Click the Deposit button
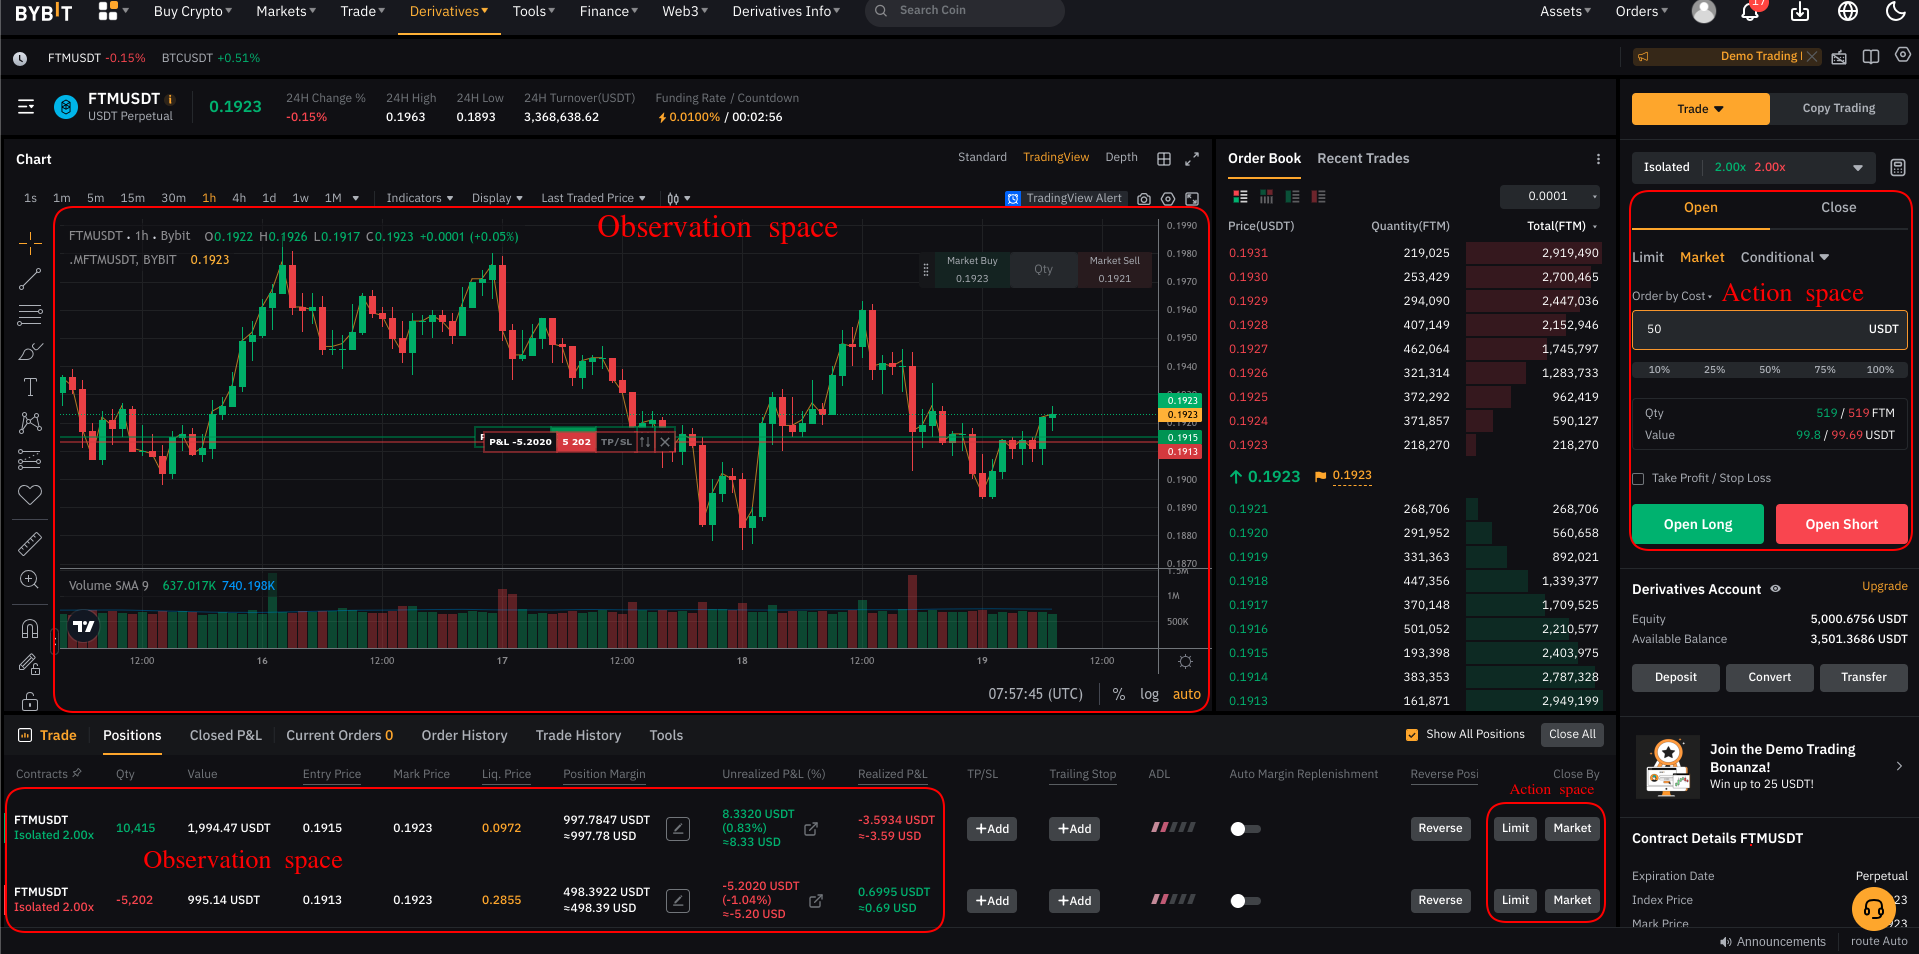 (1675, 677)
